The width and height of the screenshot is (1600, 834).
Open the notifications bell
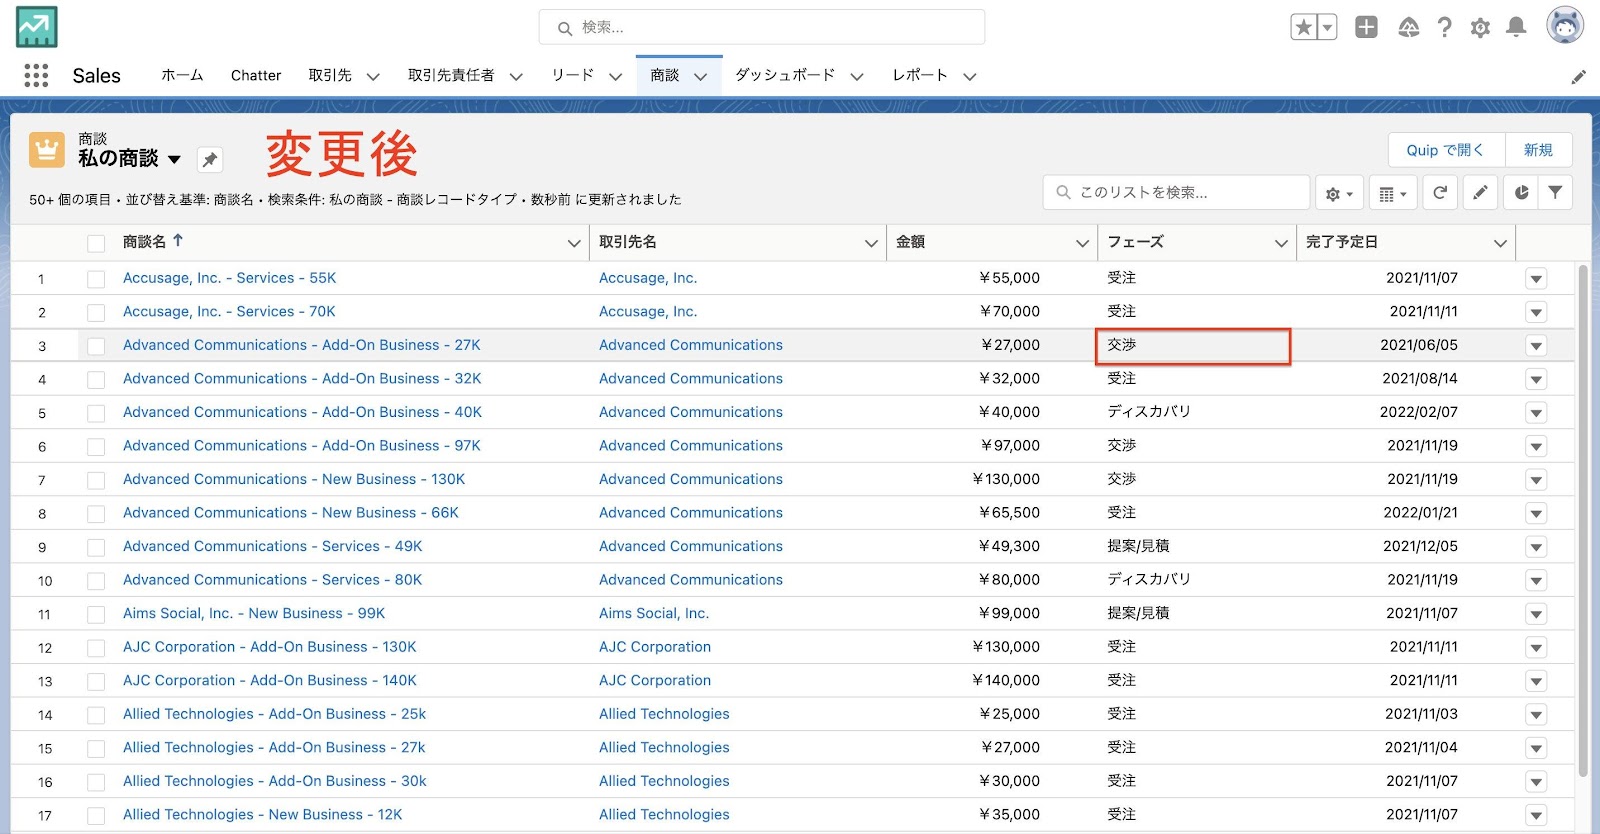tap(1516, 27)
